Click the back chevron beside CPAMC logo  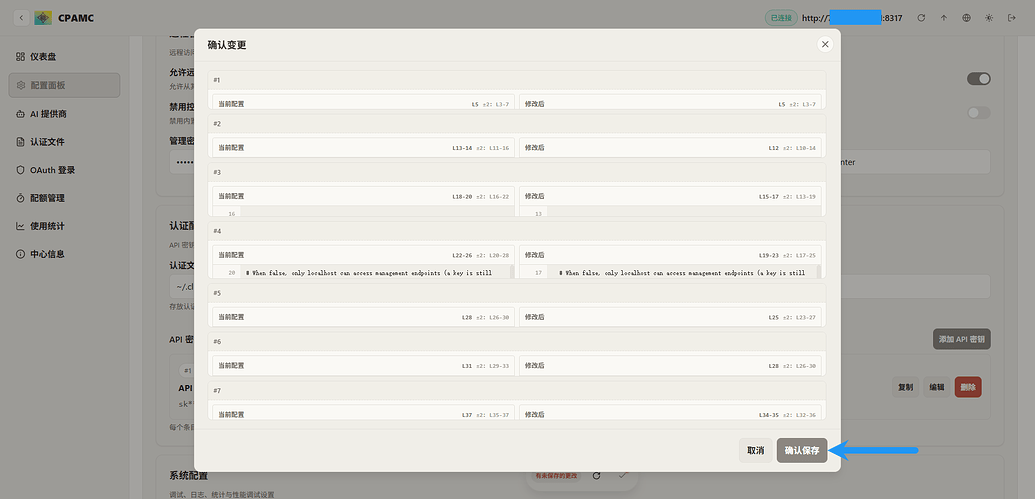[x=22, y=18]
